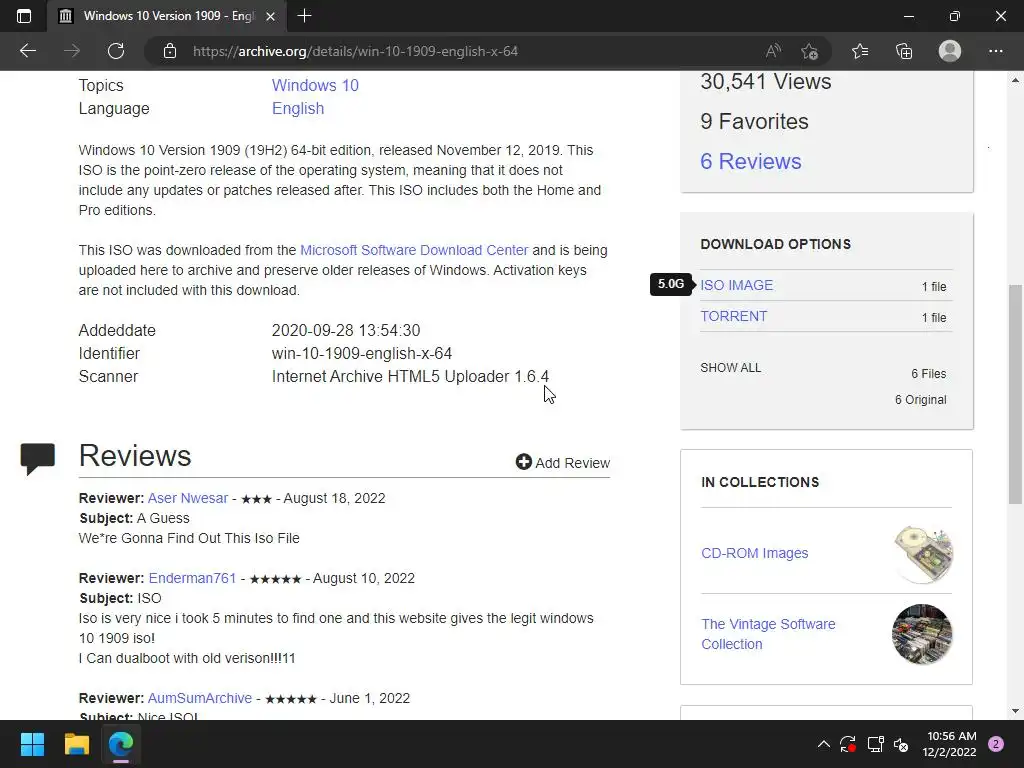The height and width of the screenshot is (768, 1024).
Task: Click the scrollbar down arrow
Action: click(1015, 711)
